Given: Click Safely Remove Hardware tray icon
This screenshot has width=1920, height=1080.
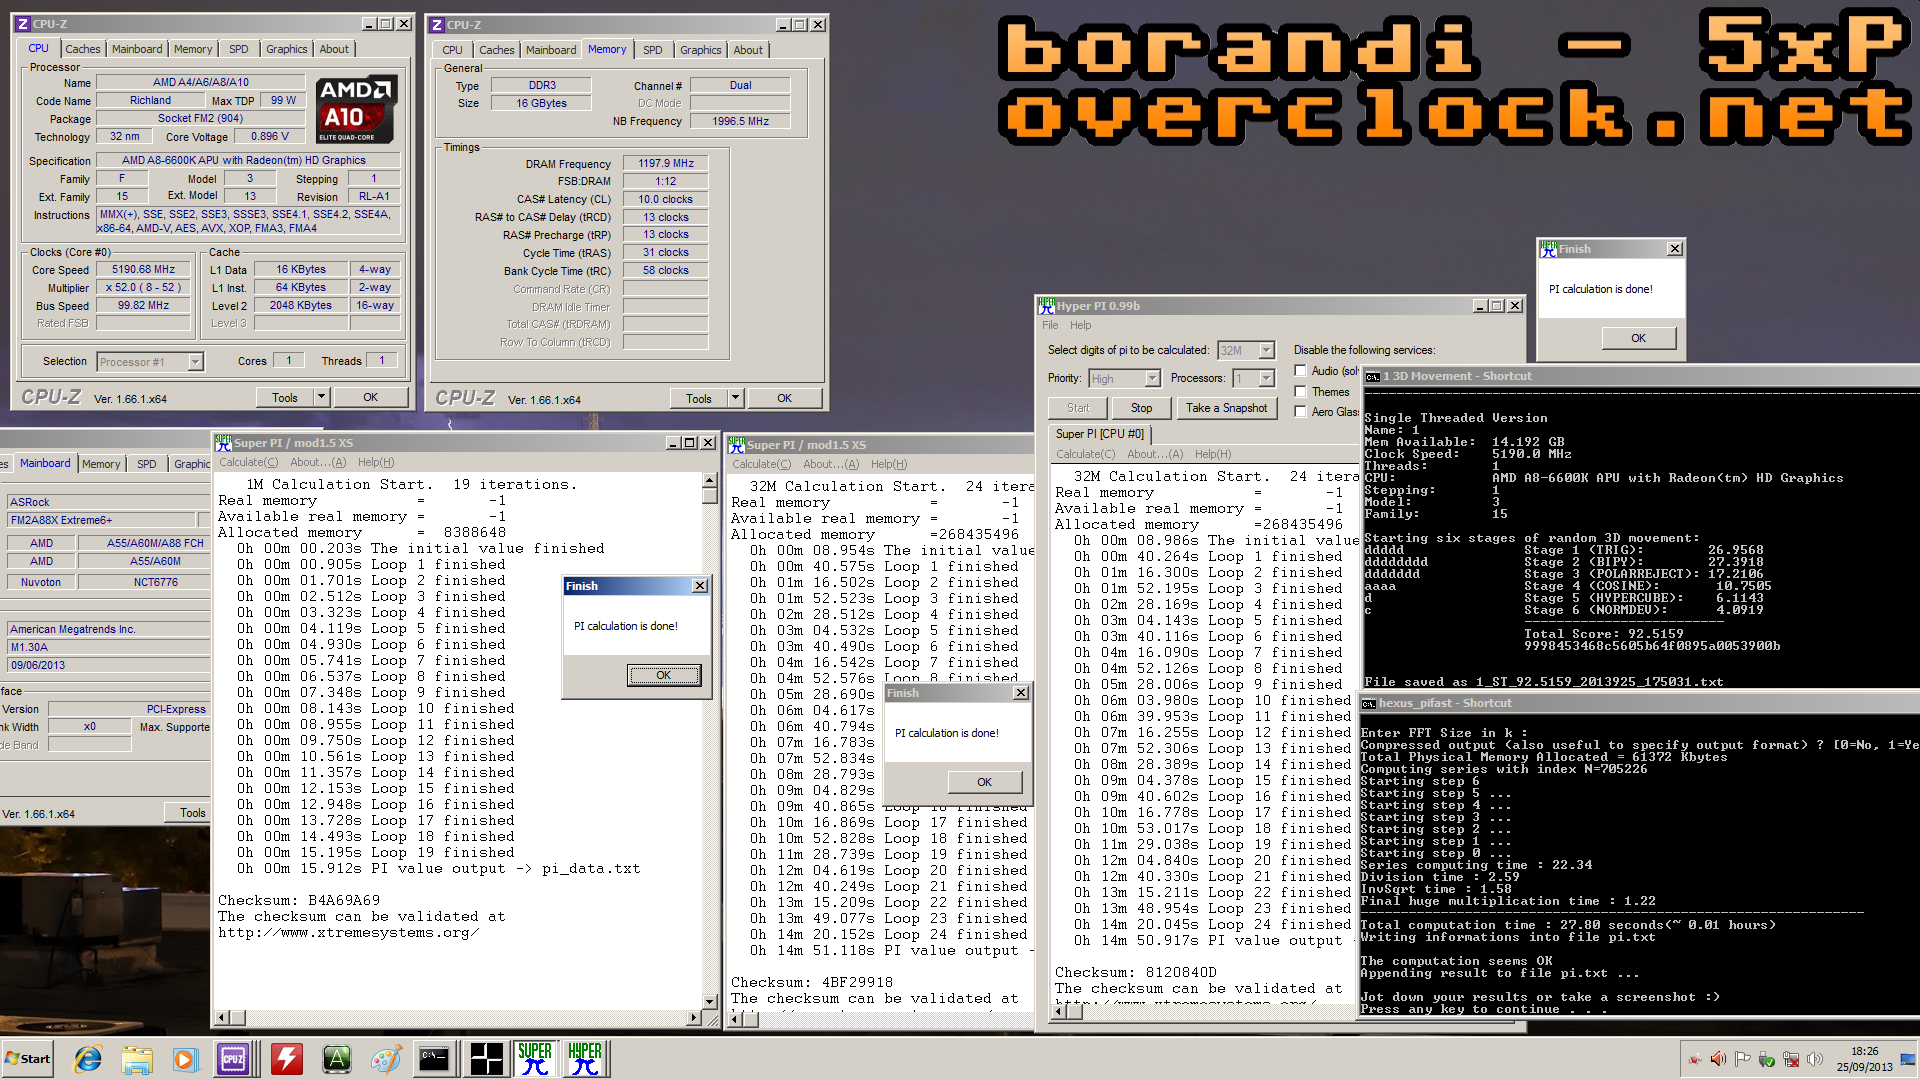Looking at the screenshot, I should coord(1766,1059).
